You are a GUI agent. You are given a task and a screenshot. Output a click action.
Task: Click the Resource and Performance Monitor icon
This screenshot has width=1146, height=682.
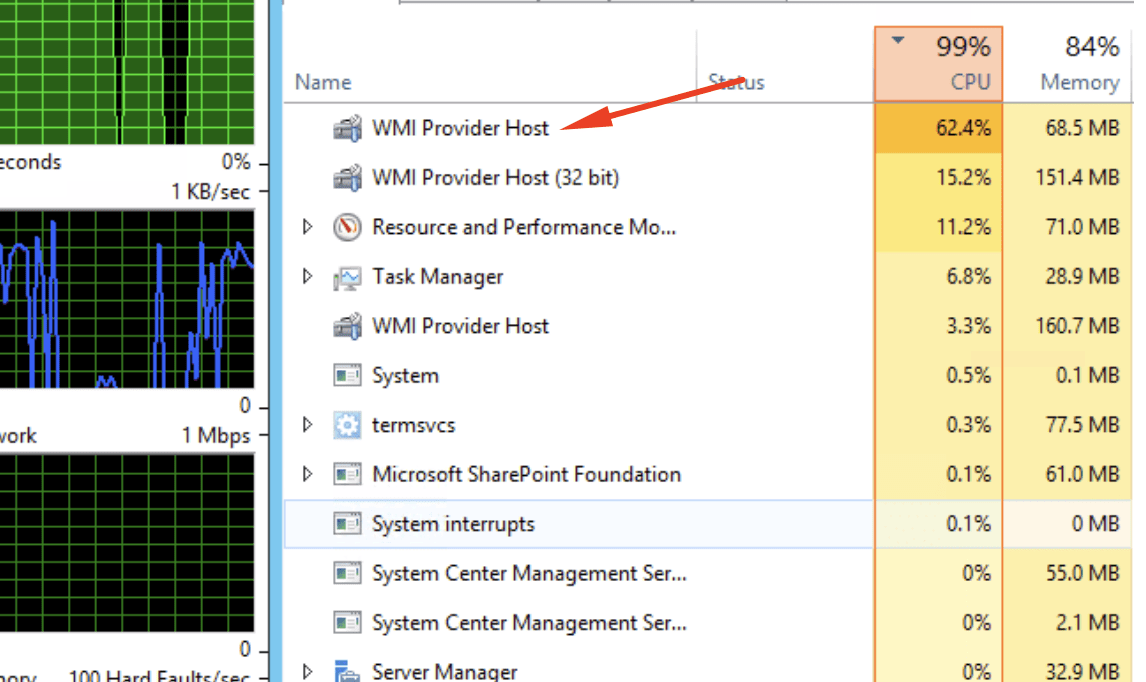click(347, 227)
